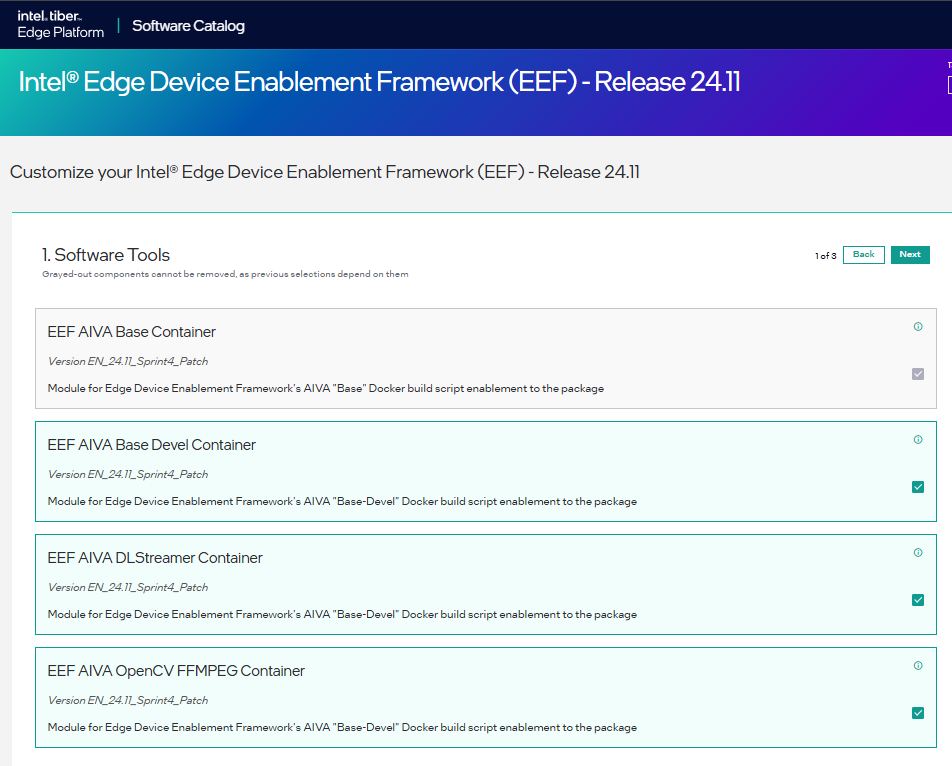Click the Next button
The width and height of the screenshot is (952, 766).
[x=910, y=254]
